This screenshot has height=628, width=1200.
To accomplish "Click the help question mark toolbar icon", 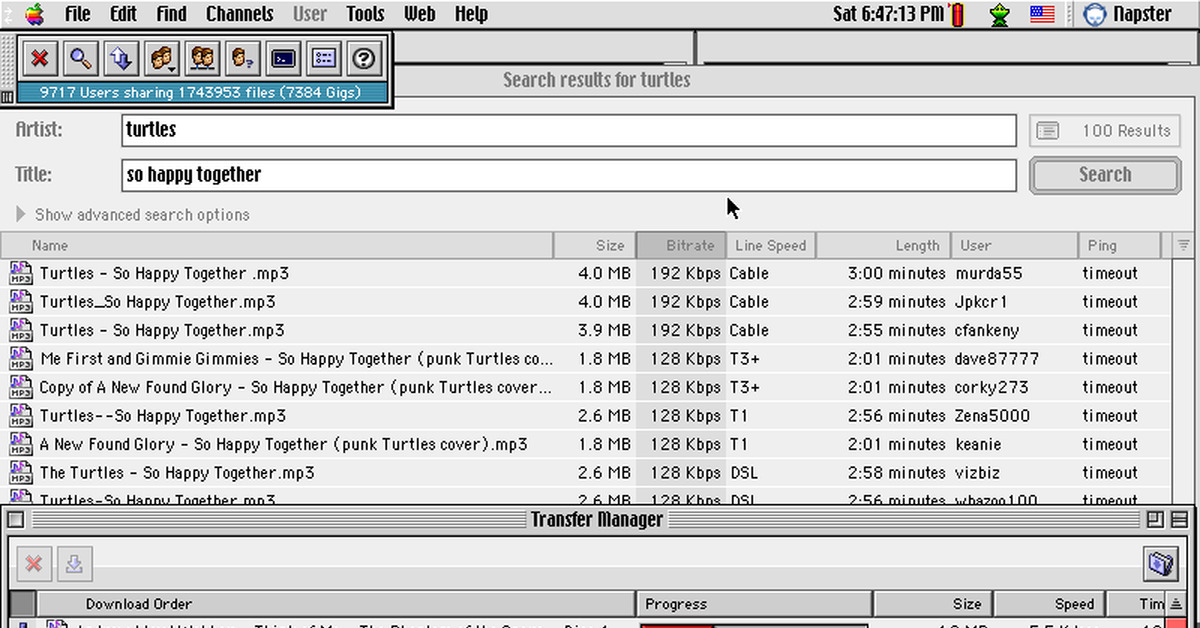I will pyautogui.click(x=364, y=59).
